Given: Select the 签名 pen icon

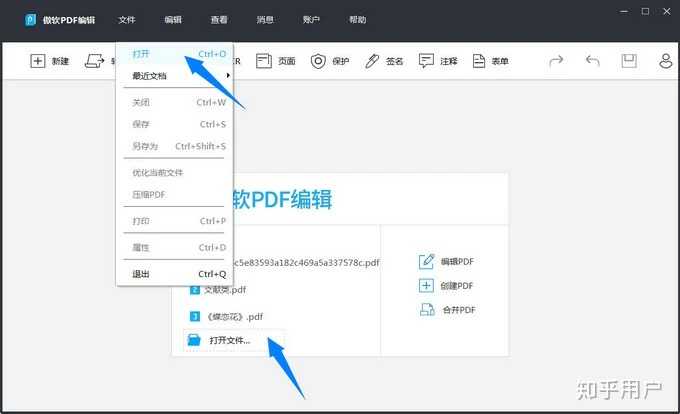Looking at the screenshot, I should (372, 61).
